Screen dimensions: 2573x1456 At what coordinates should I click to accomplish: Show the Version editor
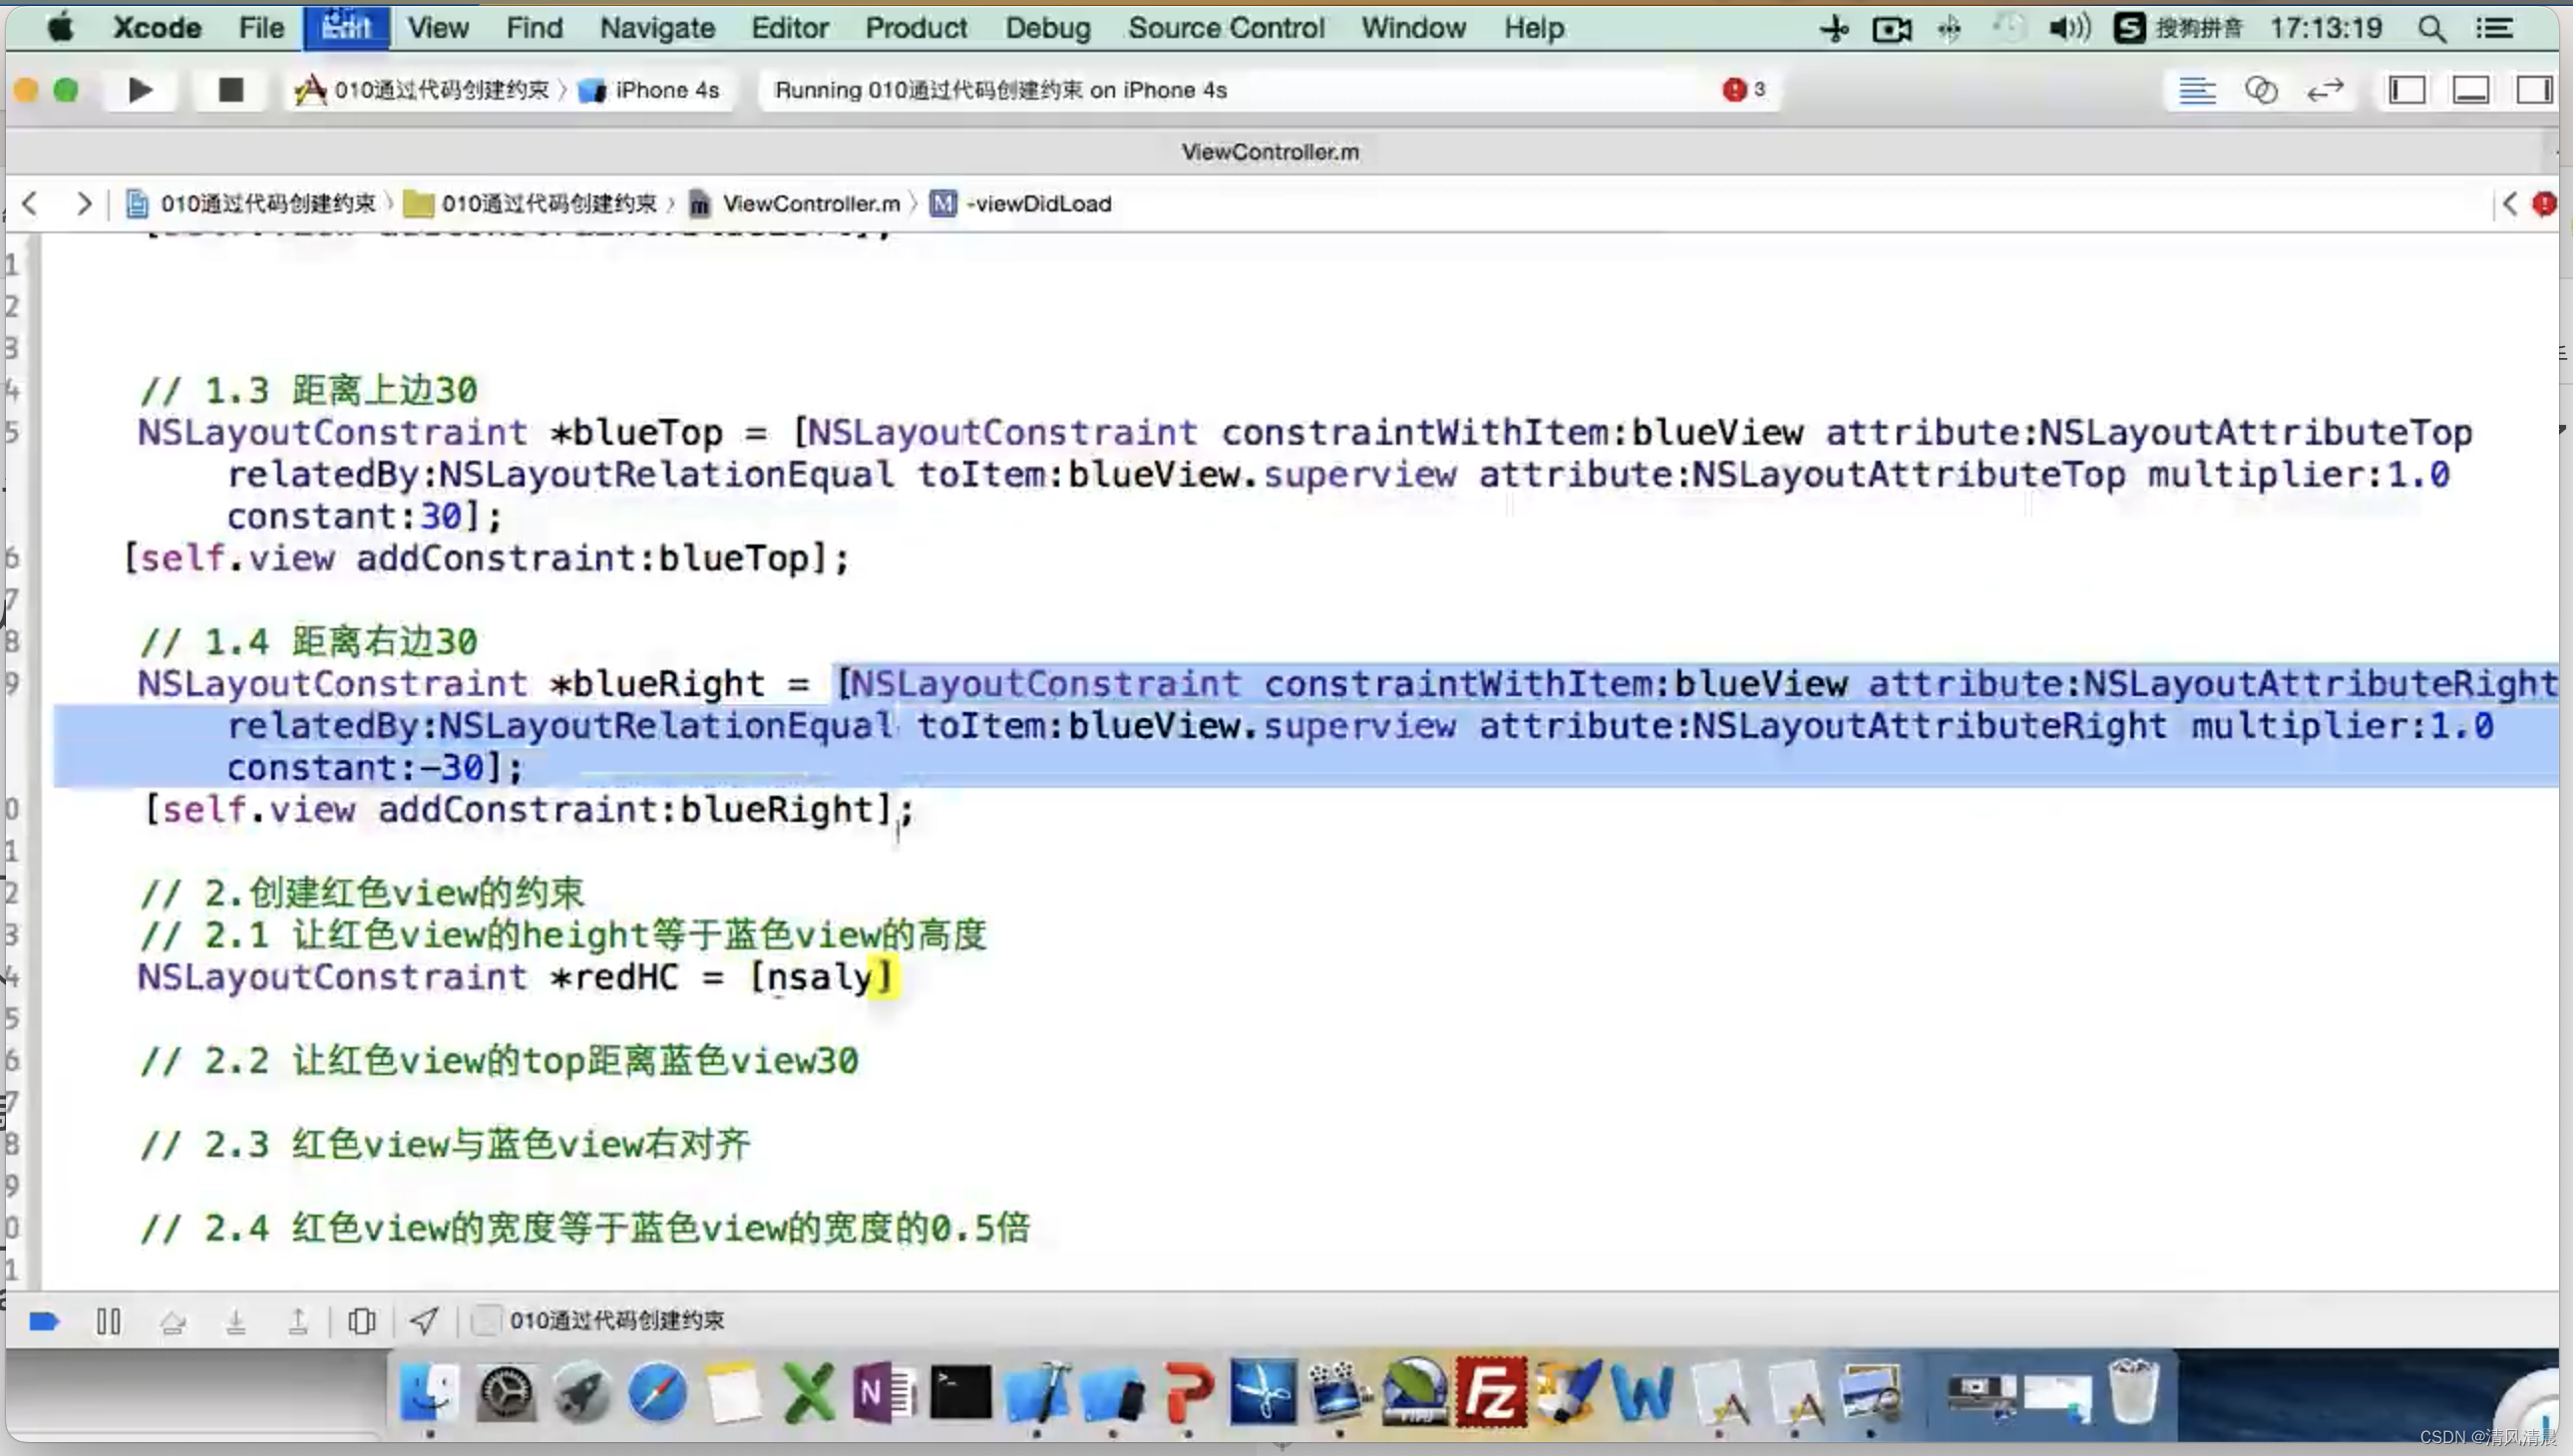tap(2325, 90)
